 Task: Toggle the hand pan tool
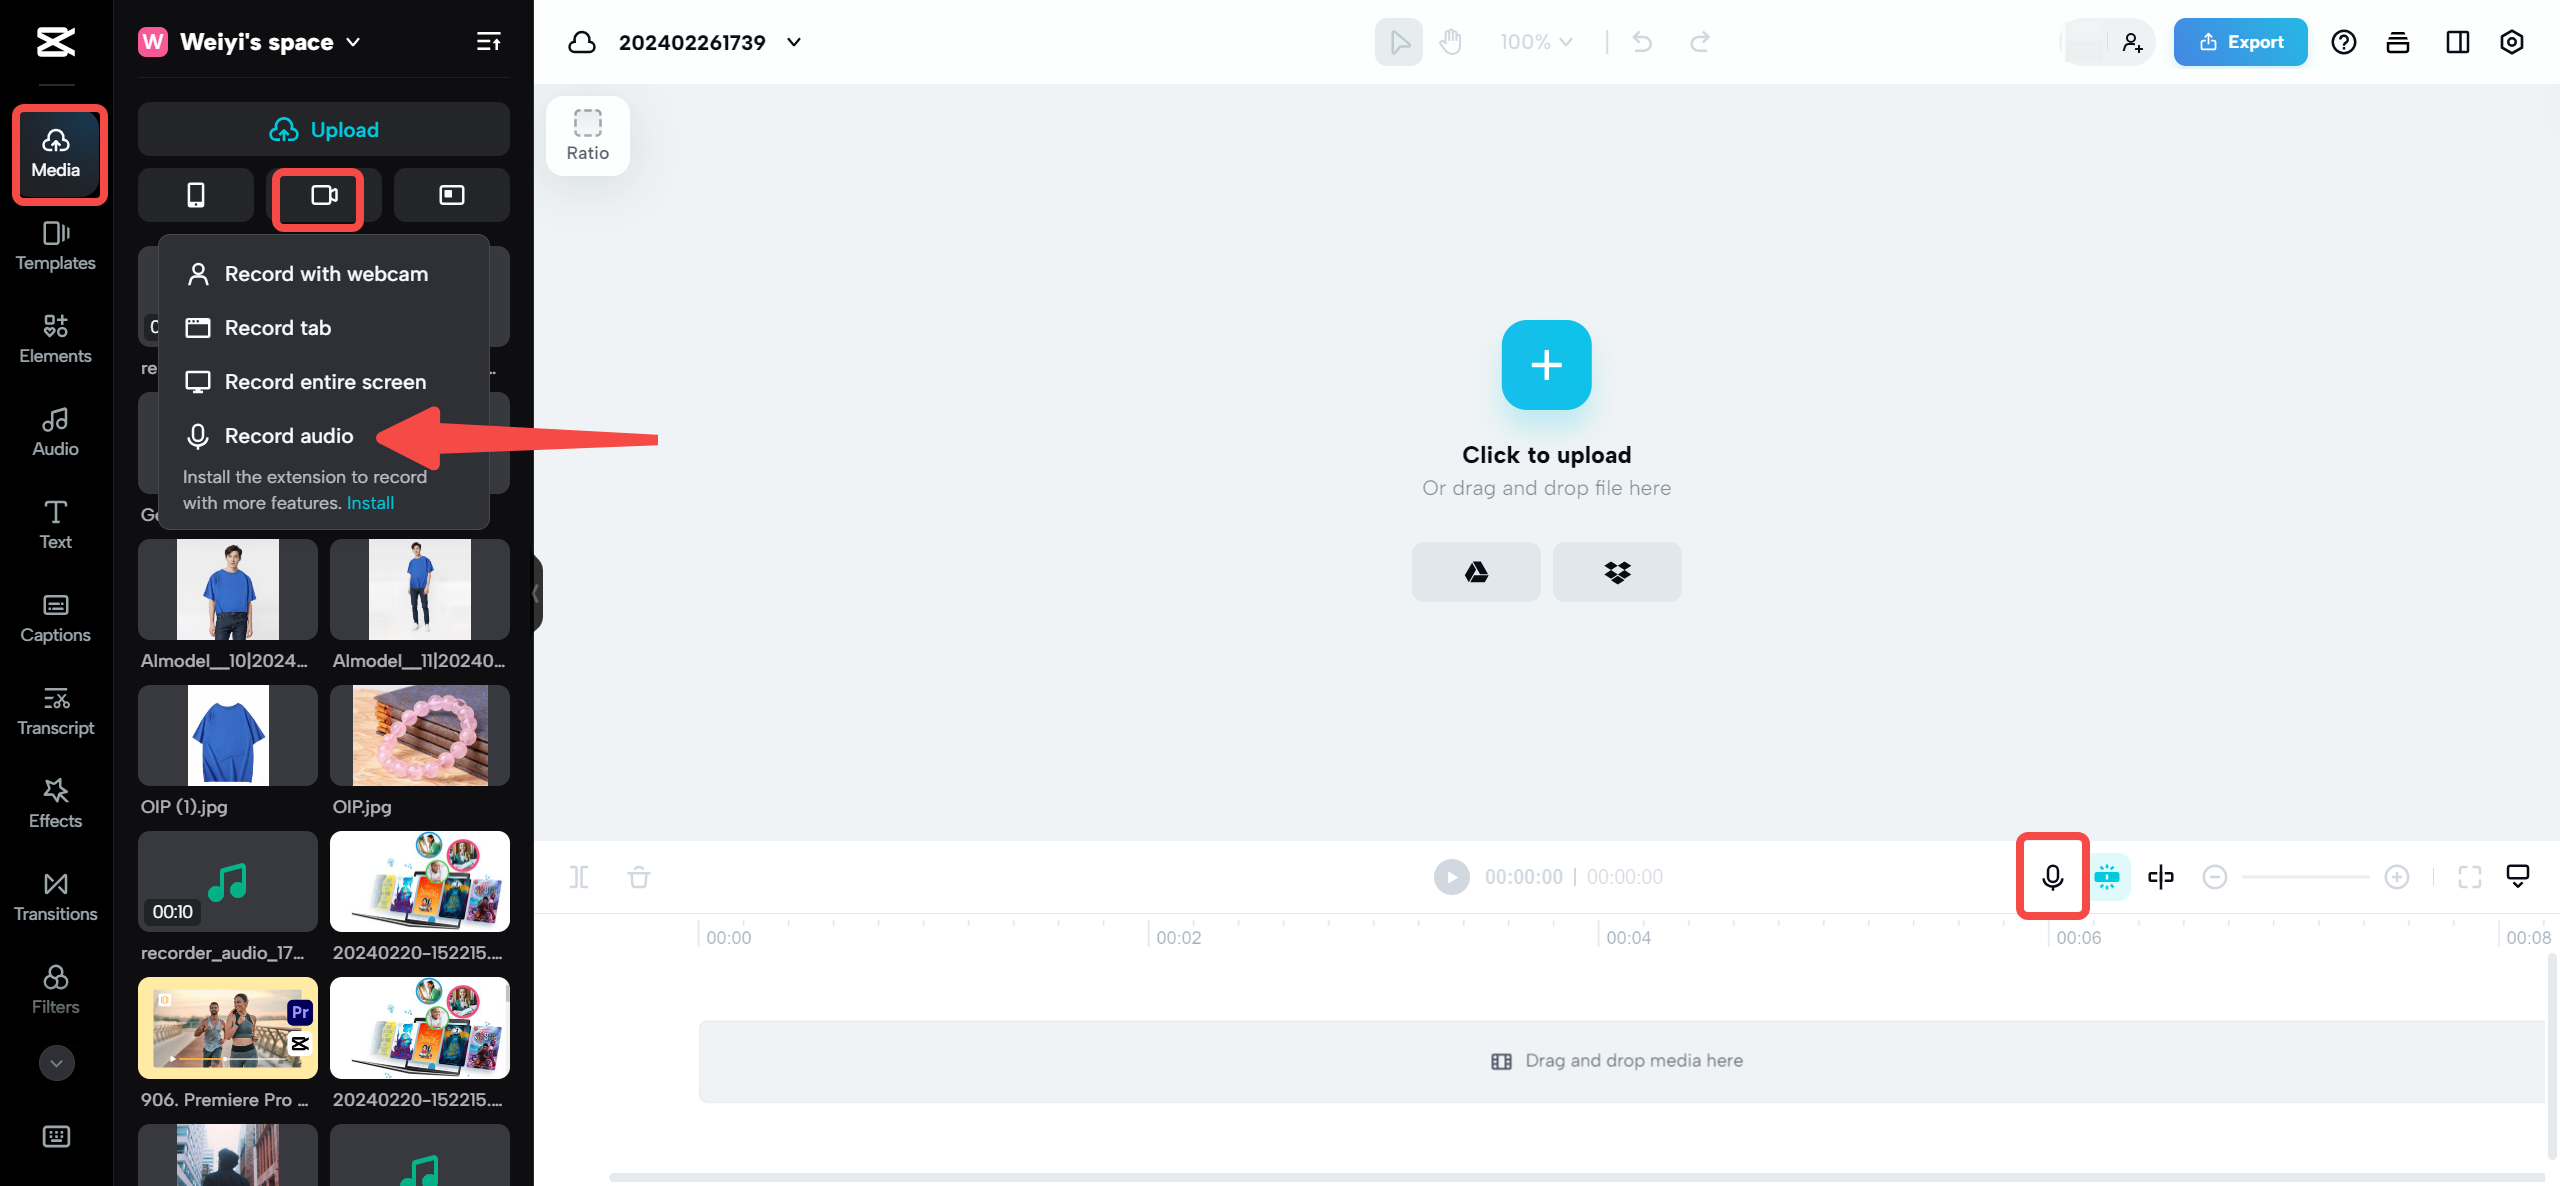click(1450, 42)
